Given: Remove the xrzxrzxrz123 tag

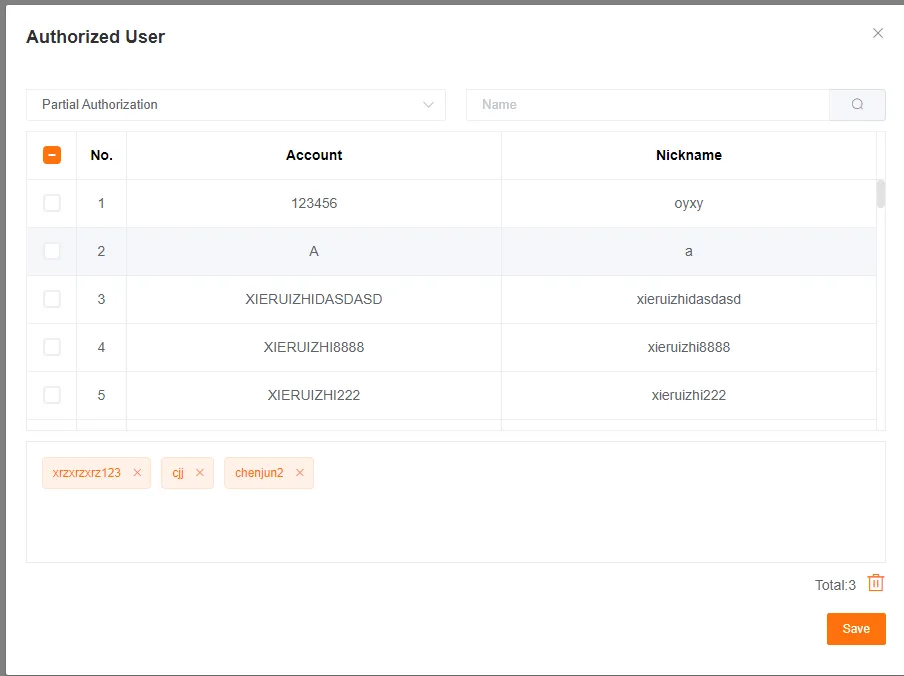Looking at the screenshot, I should pos(137,472).
